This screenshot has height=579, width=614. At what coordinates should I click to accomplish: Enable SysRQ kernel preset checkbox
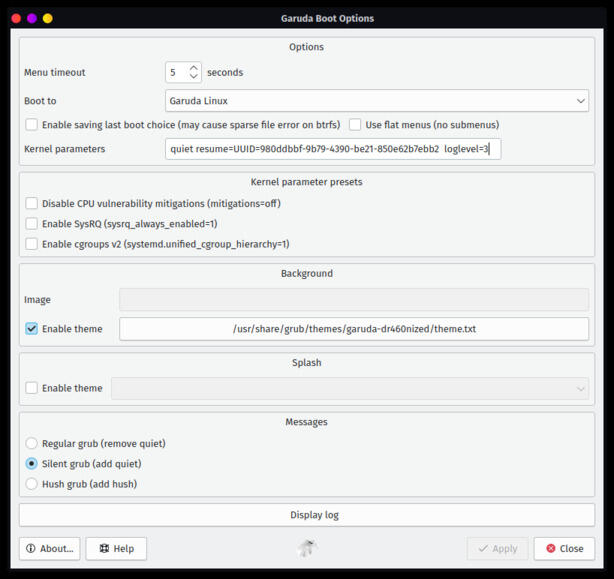click(31, 224)
